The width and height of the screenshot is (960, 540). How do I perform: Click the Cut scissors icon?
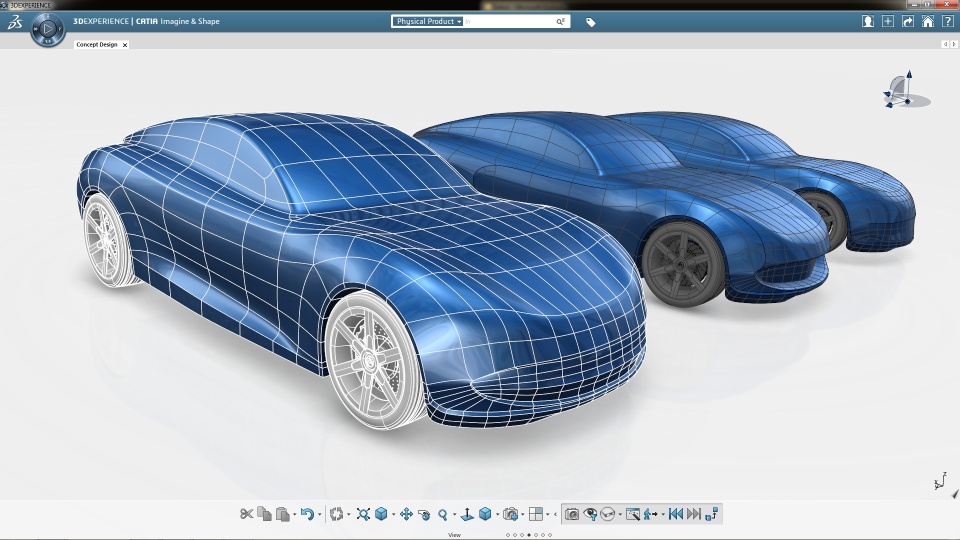coord(246,514)
